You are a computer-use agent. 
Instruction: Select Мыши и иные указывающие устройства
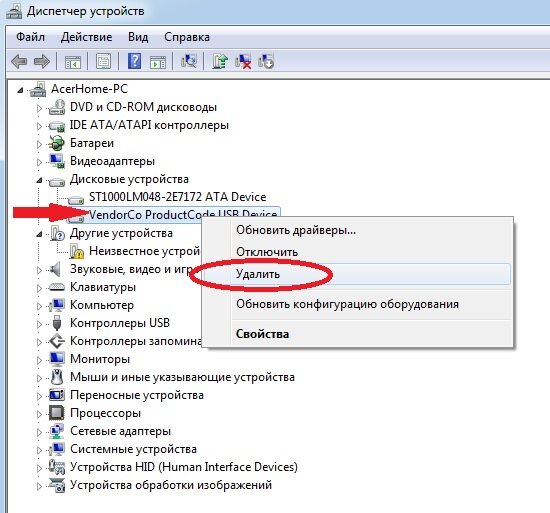[x=182, y=377]
